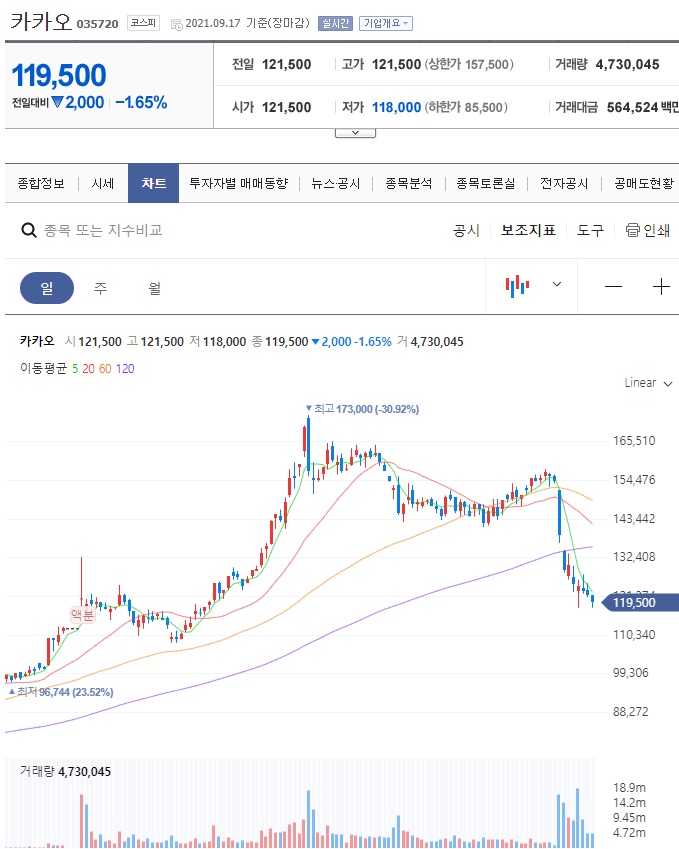
Task: Click the stock code 035720
Action: click(x=97, y=24)
